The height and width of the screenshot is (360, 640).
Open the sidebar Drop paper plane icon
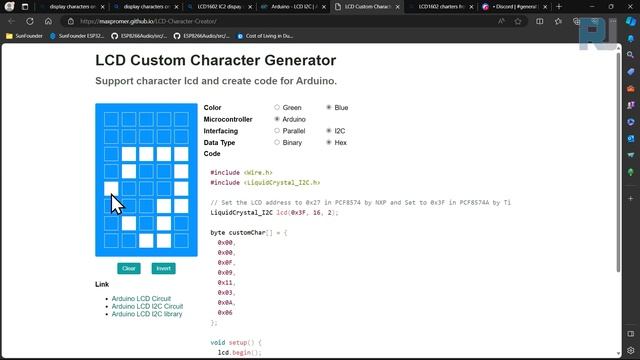coord(631,155)
